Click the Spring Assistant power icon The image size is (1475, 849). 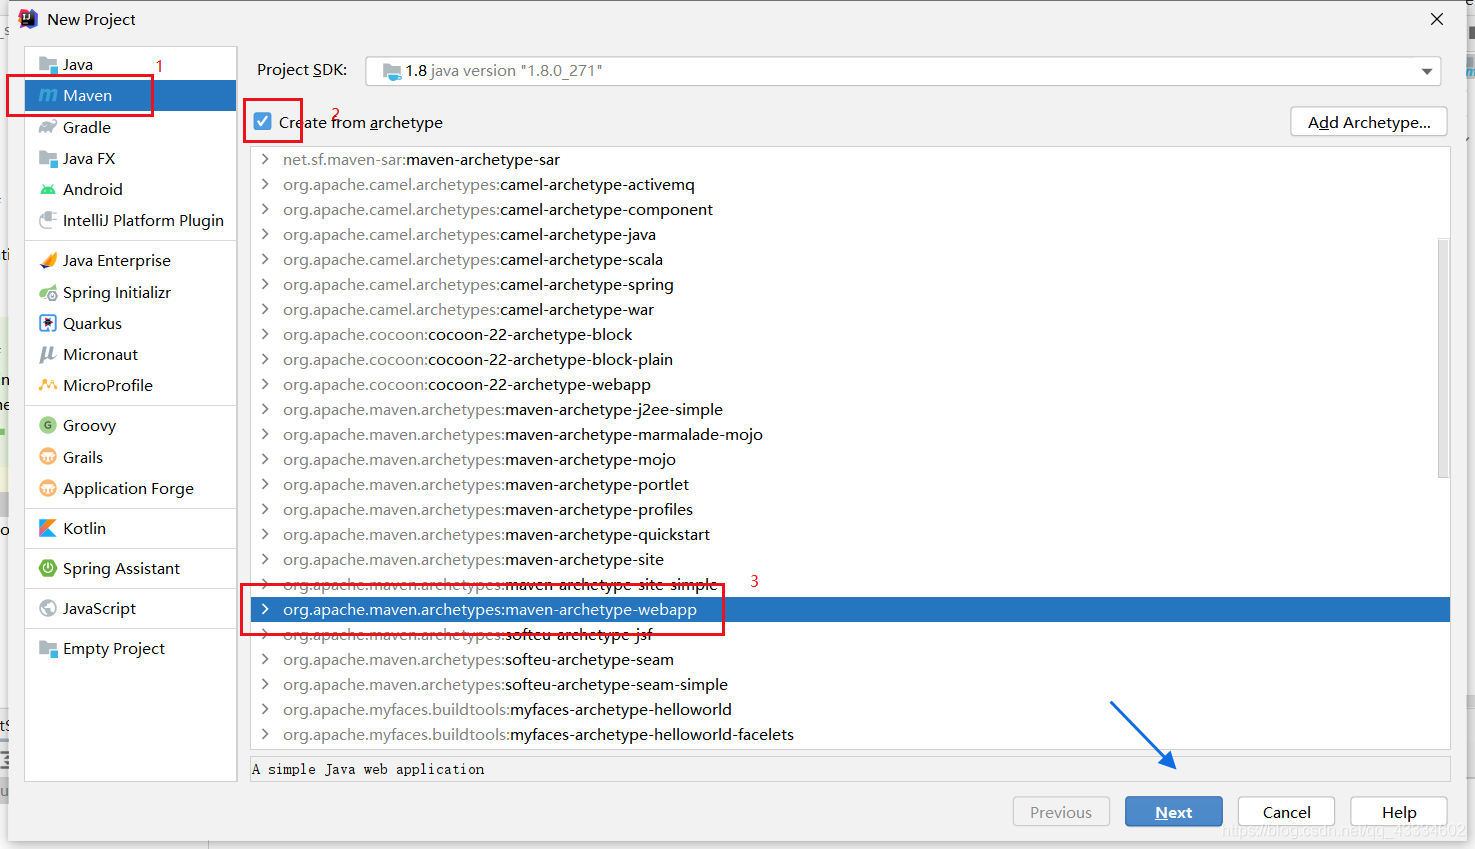[48, 568]
